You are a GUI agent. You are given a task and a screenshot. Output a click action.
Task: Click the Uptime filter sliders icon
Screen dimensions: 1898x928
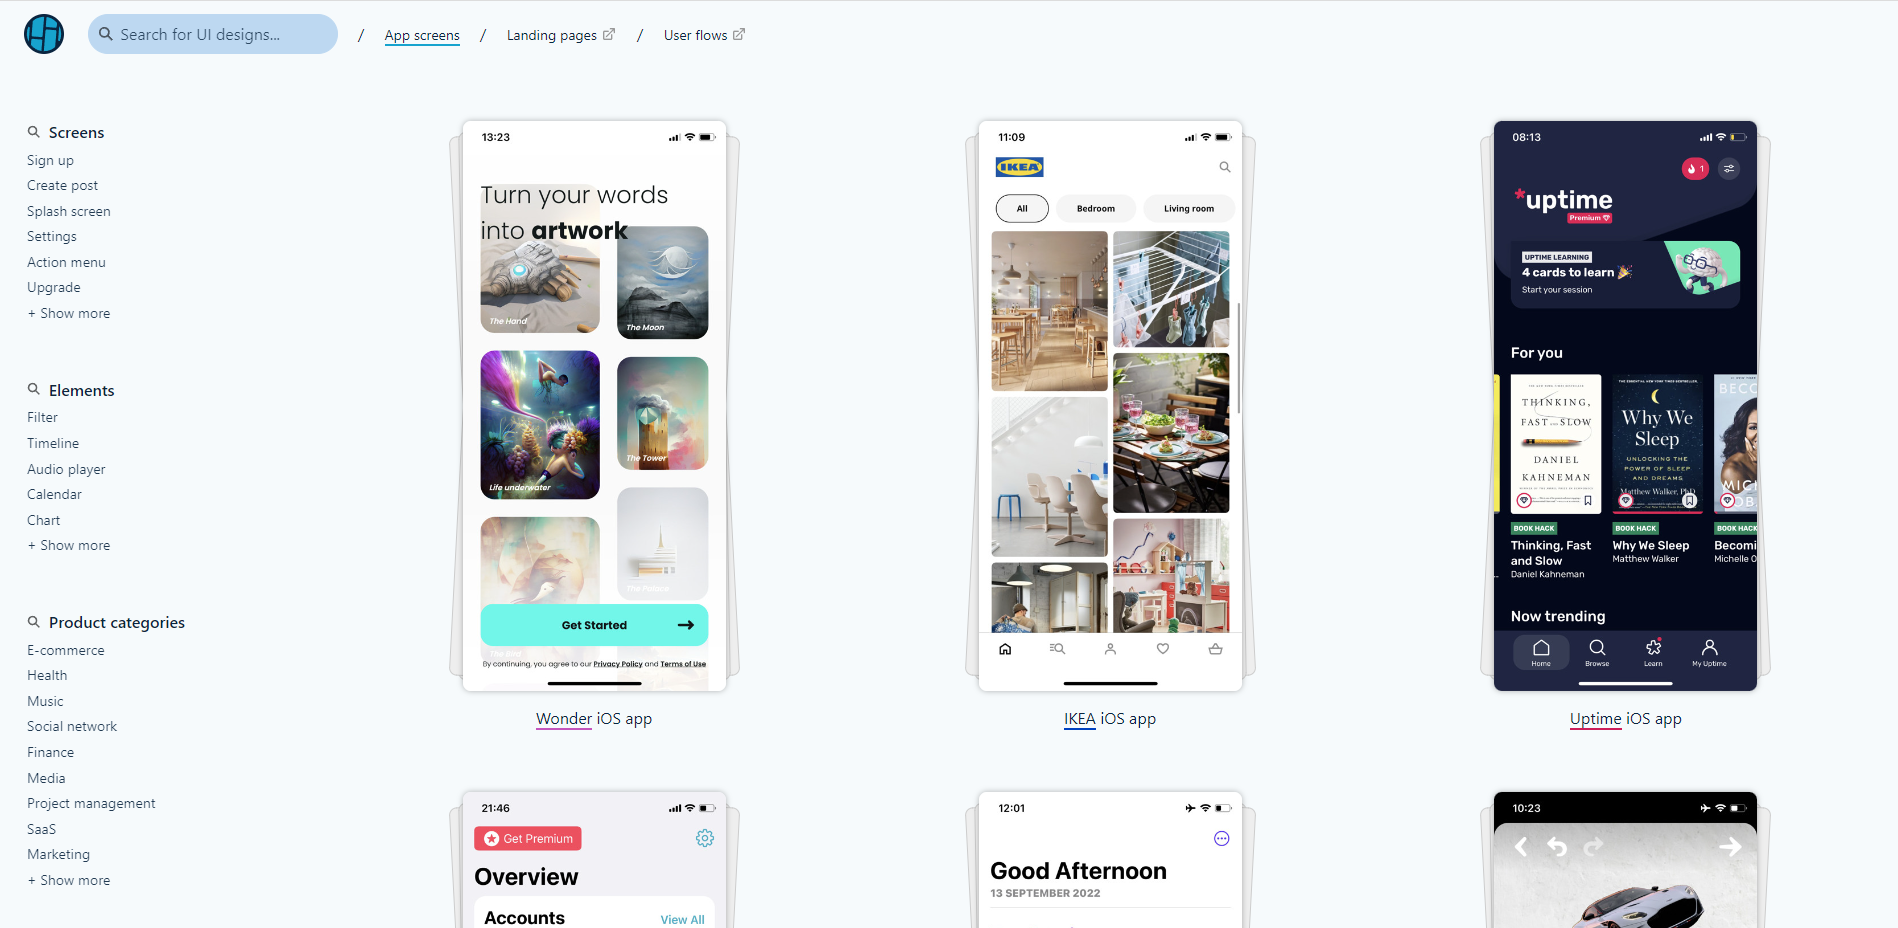(x=1729, y=169)
